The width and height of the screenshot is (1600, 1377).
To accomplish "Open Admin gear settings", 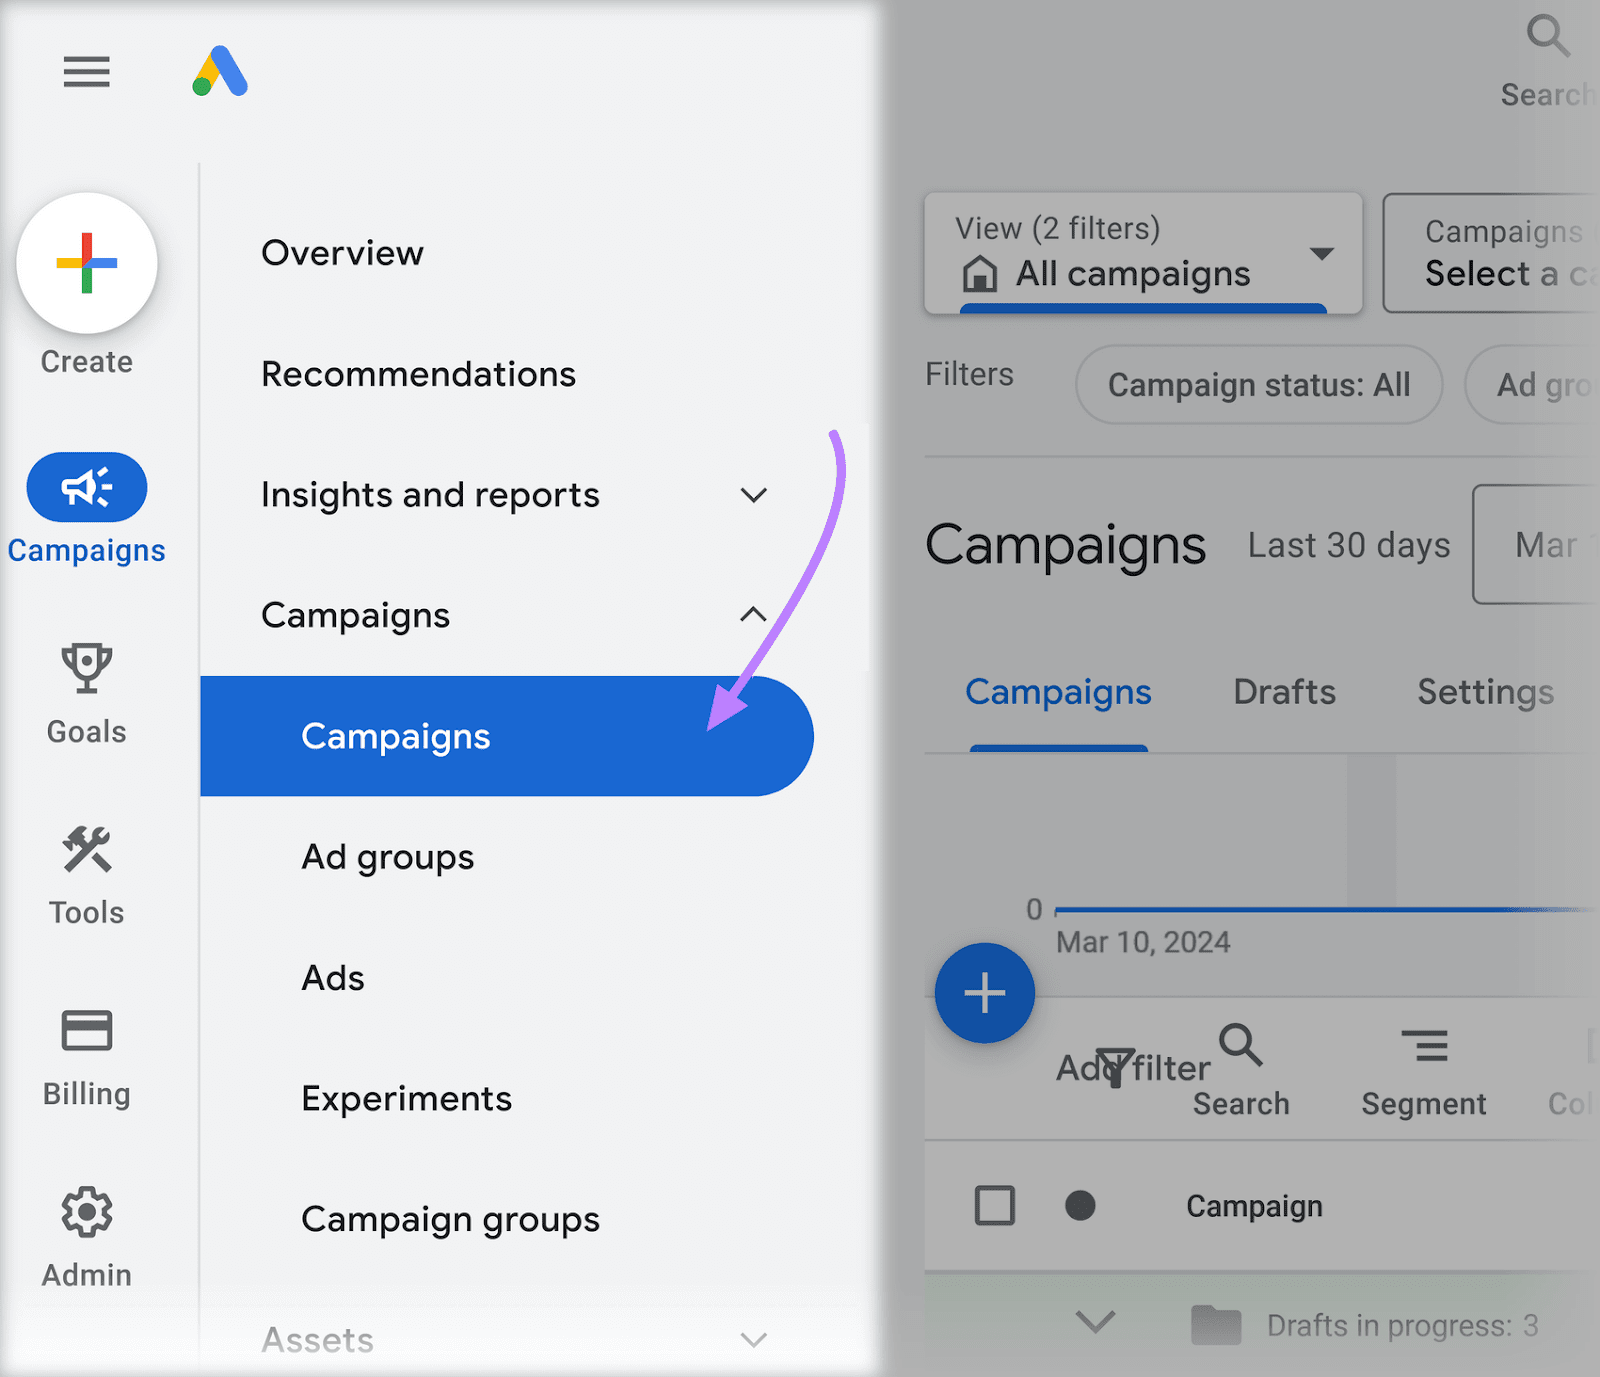I will pyautogui.click(x=87, y=1213).
